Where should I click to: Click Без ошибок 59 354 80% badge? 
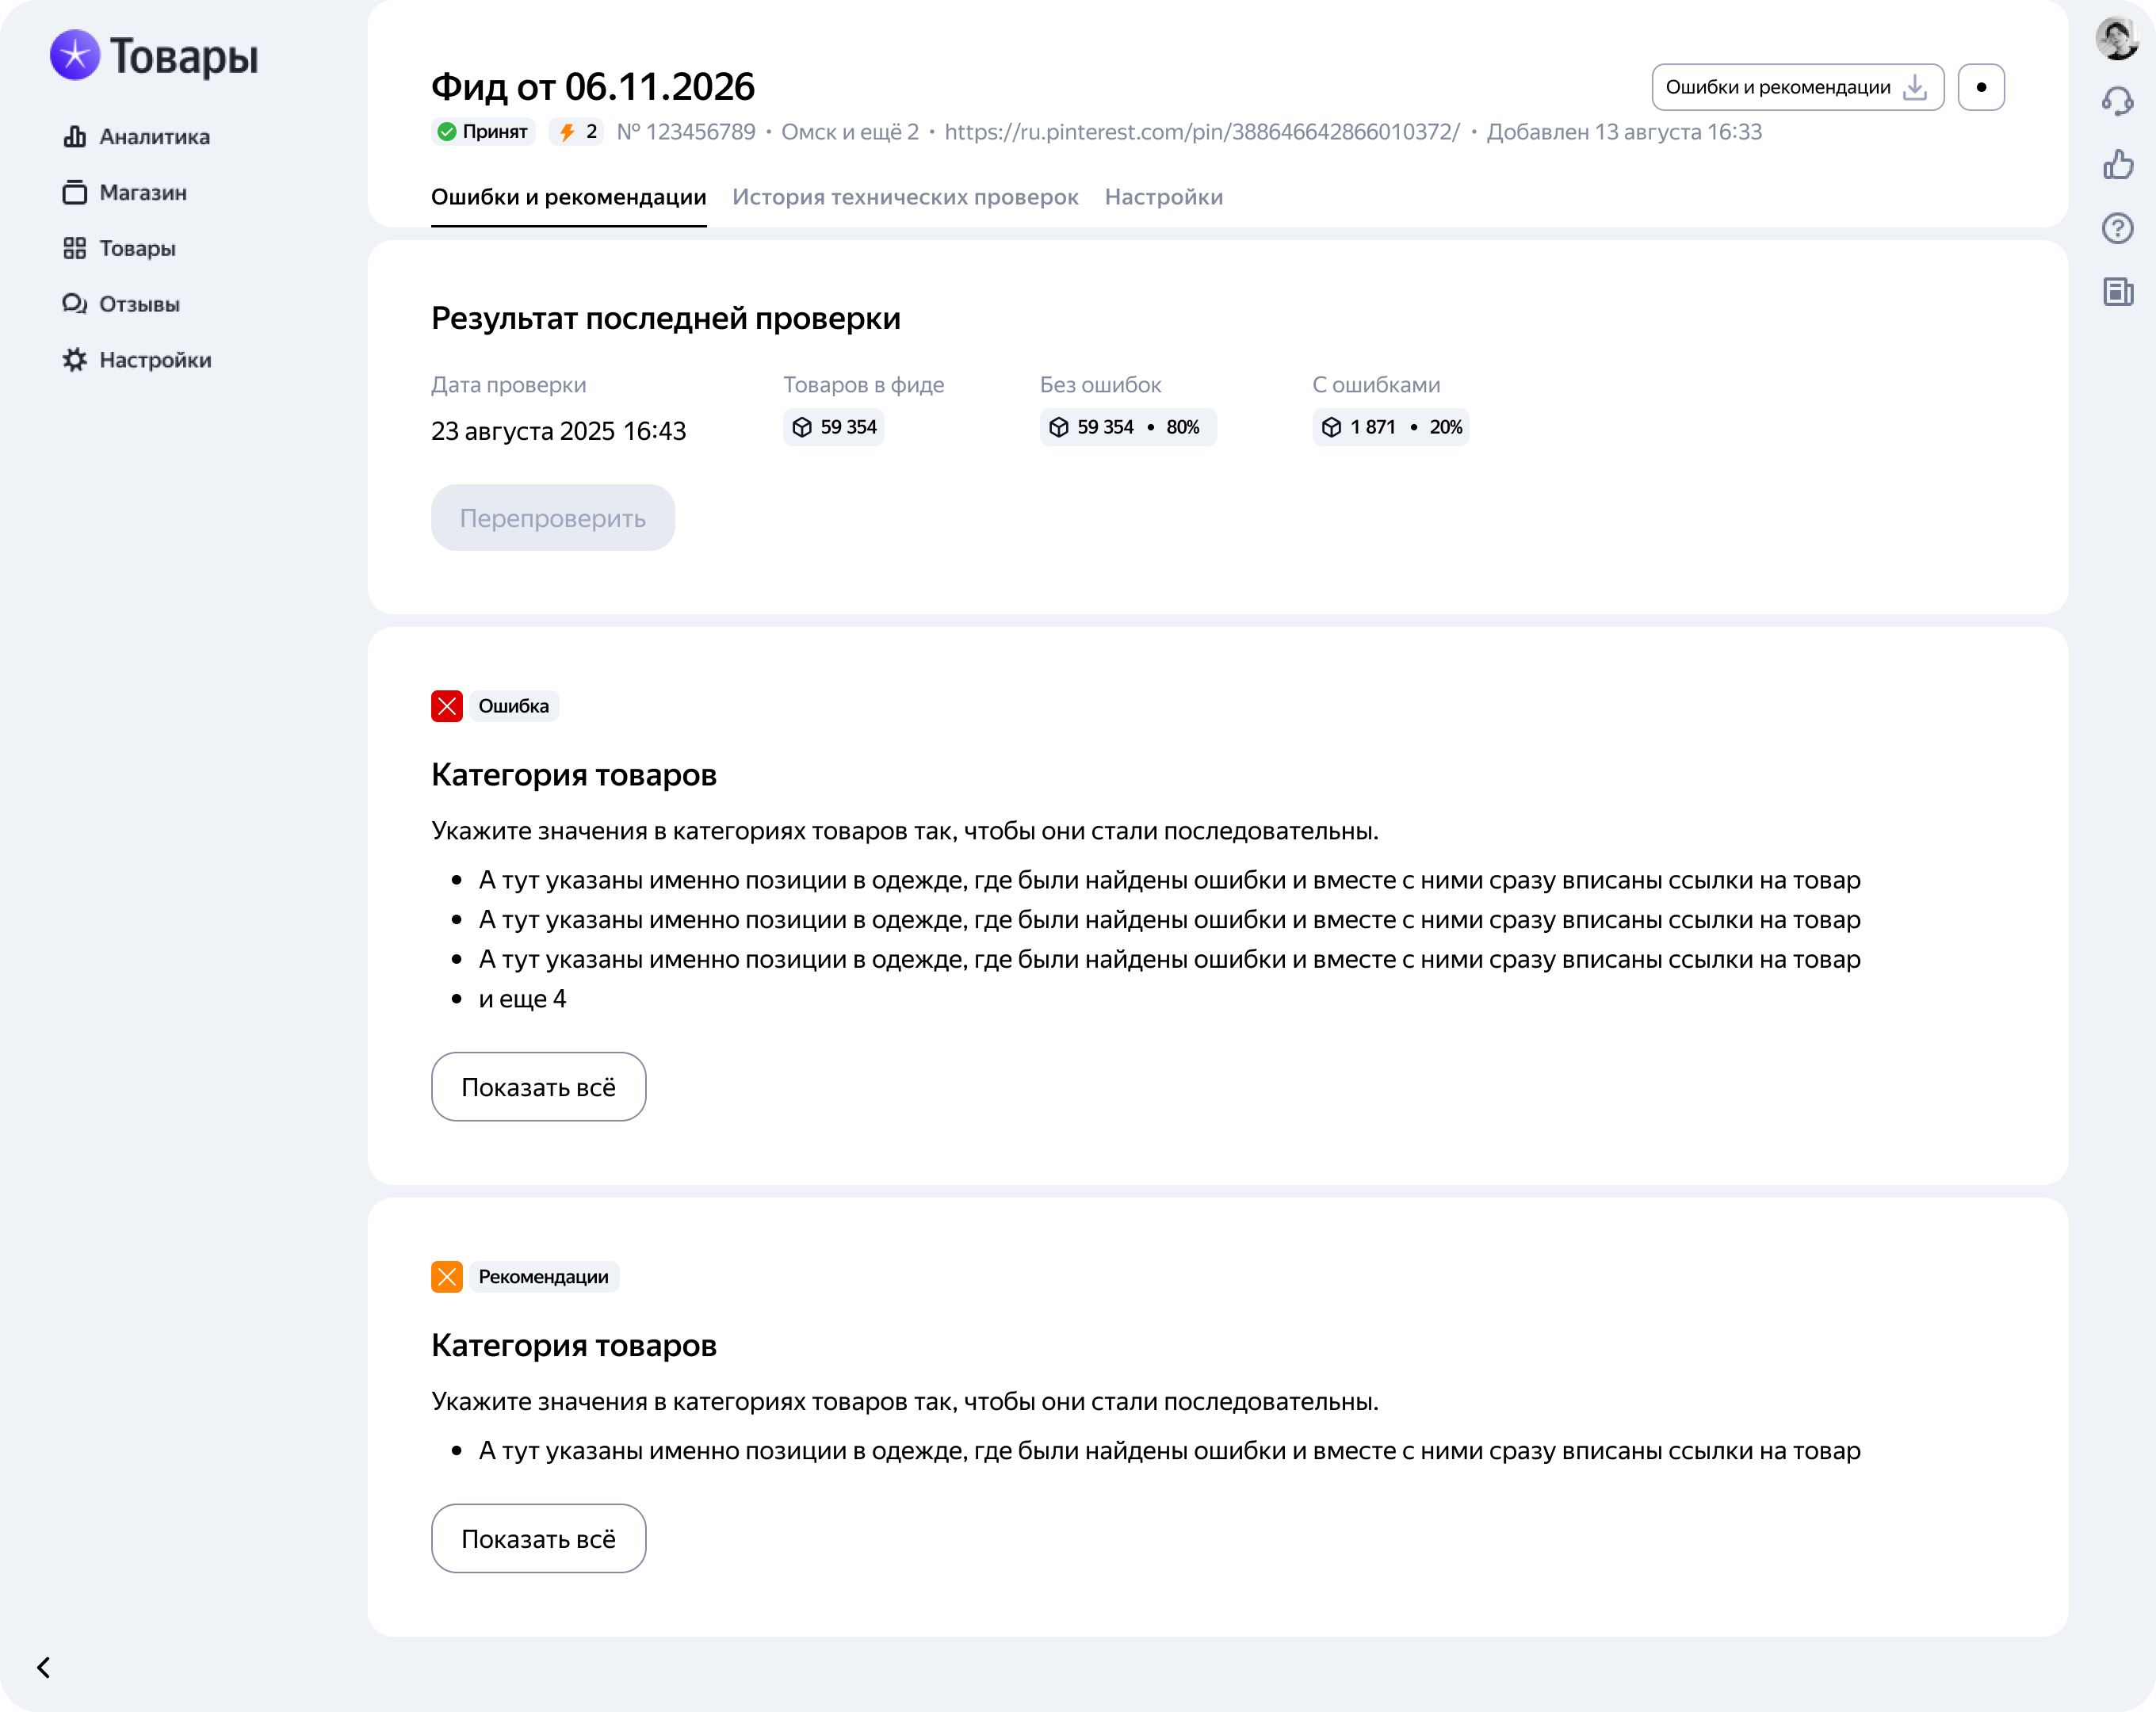pos(1128,427)
